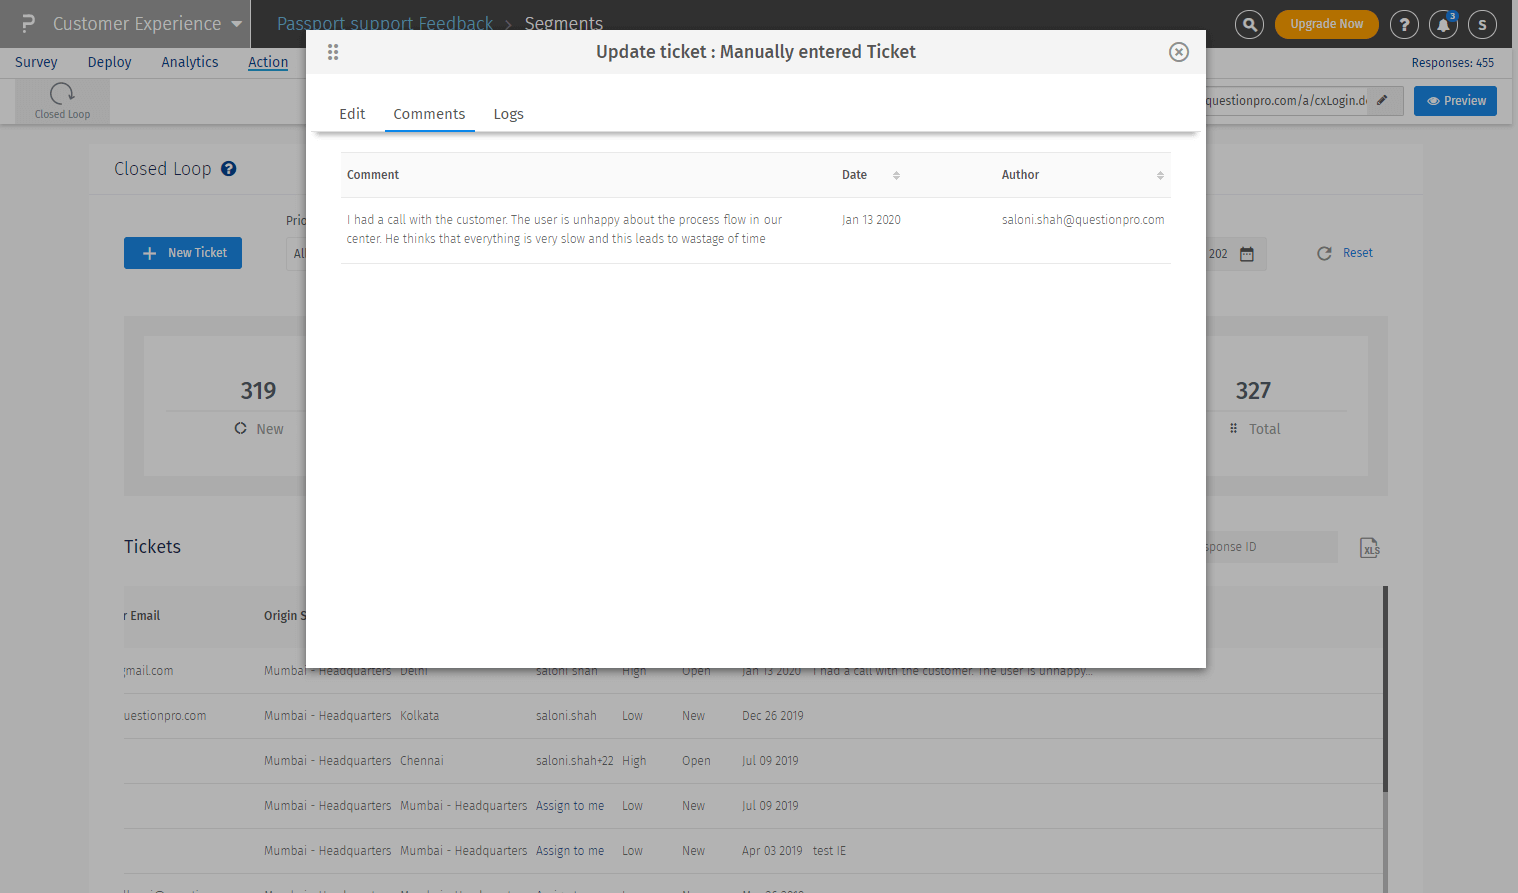Click the QuestionPro P logo
The image size is (1518, 893).
[x=28, y=23]
